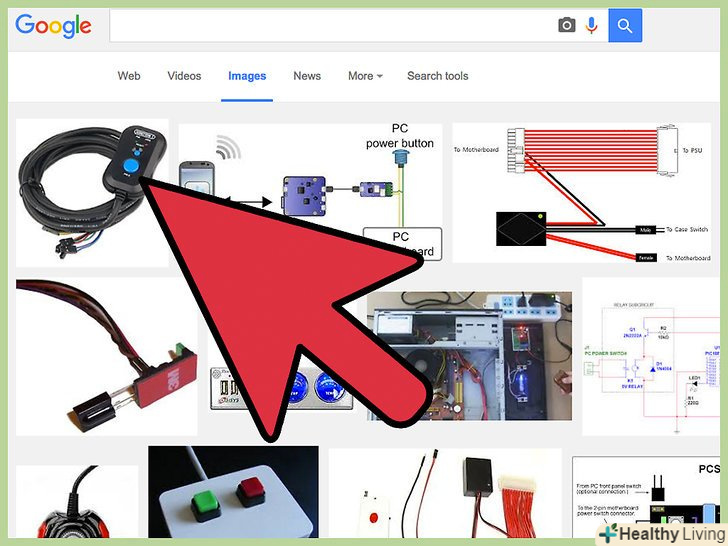
Task: Open red wiring To Motherboard diagram
Action: click(581, 192)
